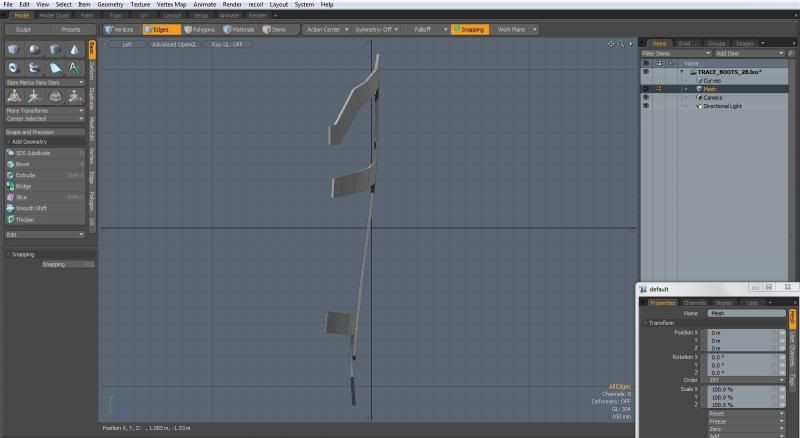This screenshot has width=800, height=438.
Task: Click the Name field containing Mesh
Action: 746,313
